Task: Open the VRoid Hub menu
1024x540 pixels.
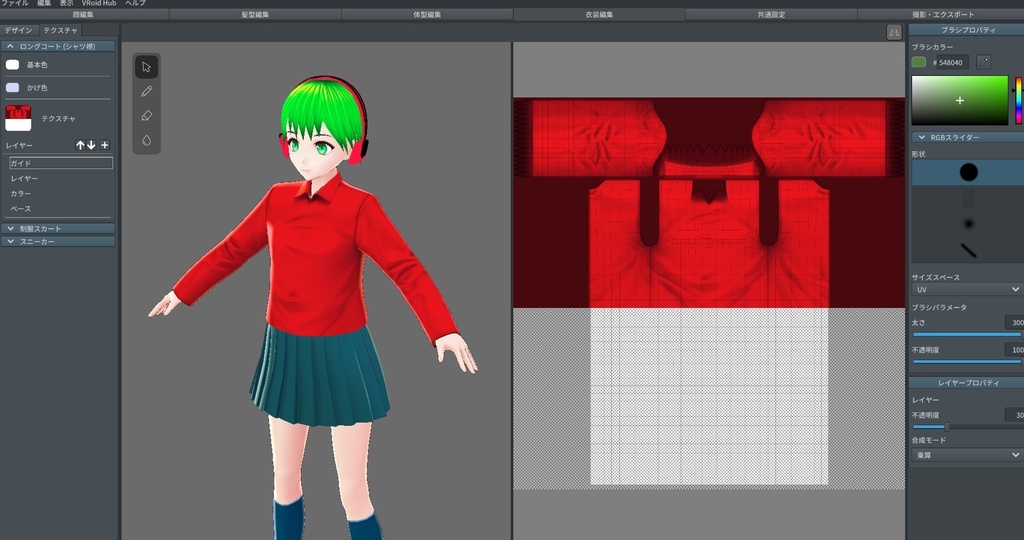Action: [x=99, y=3]
